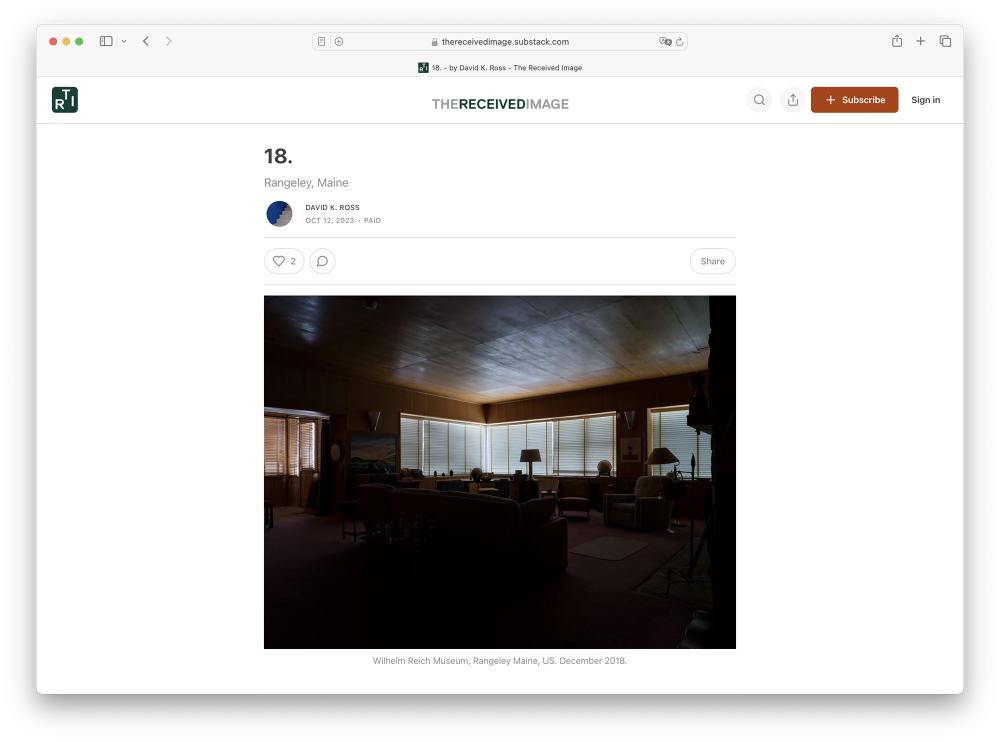The height and width of the screenshot is (742, 1000).
Task: Click Safari's share toolbar icon
Action: [x=897, y=41]
